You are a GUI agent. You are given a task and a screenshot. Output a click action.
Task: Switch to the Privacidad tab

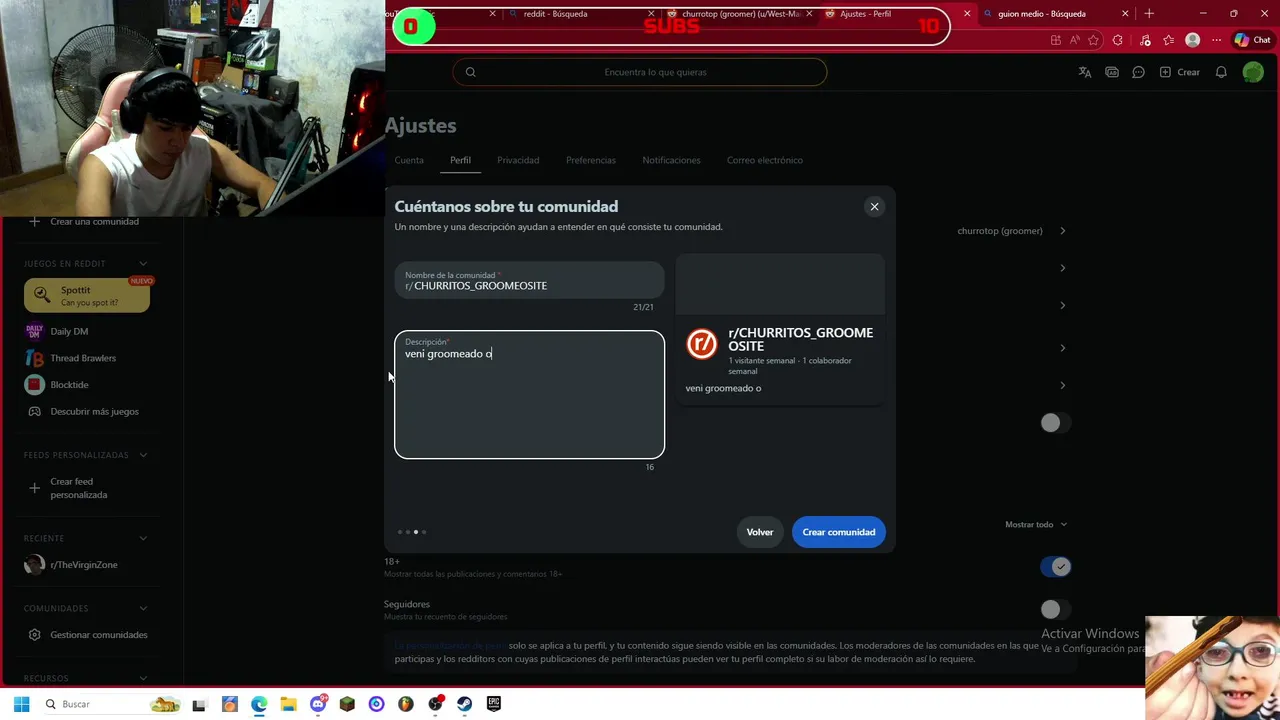(x=518, y=160)
